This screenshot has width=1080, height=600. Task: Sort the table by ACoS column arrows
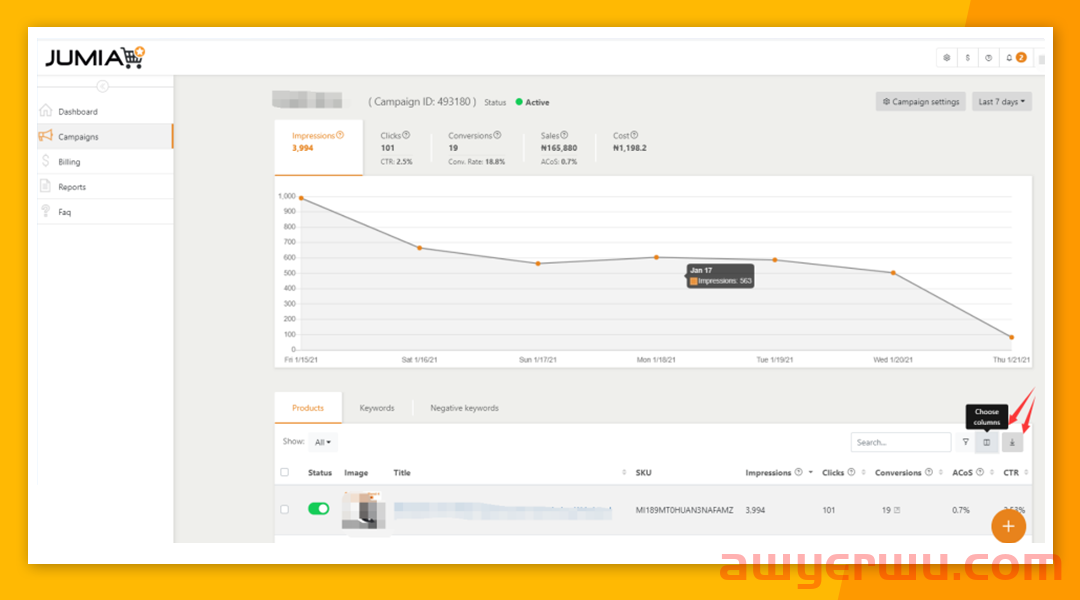coord(992,473)
